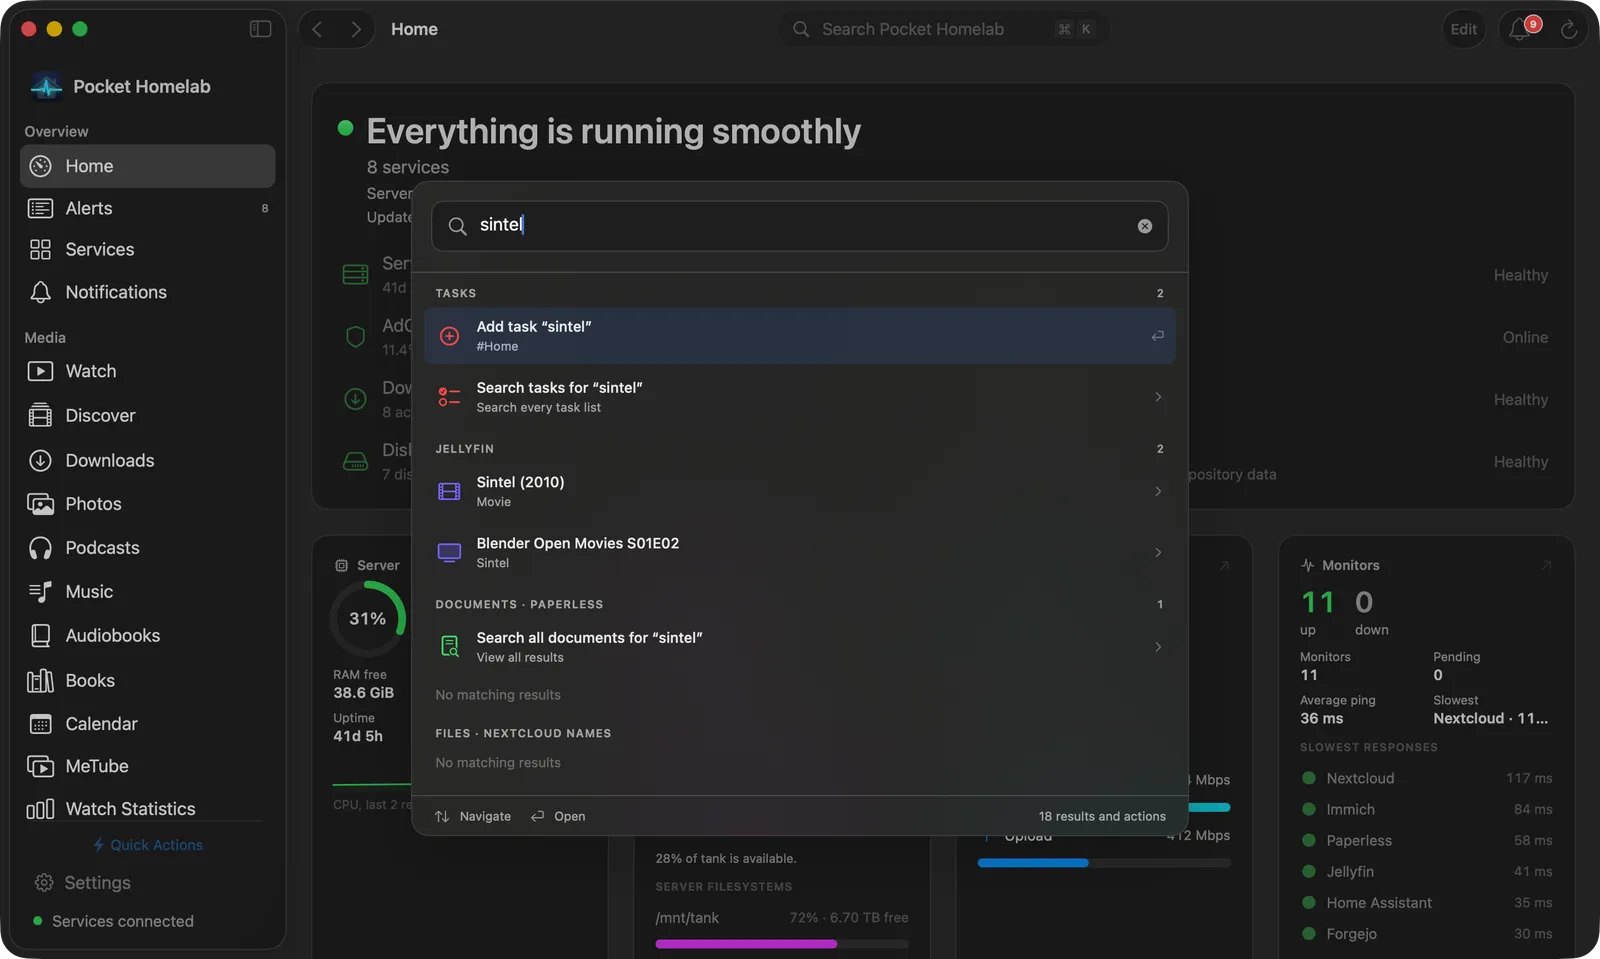Select the Home item in sidebar

[147, 166]
